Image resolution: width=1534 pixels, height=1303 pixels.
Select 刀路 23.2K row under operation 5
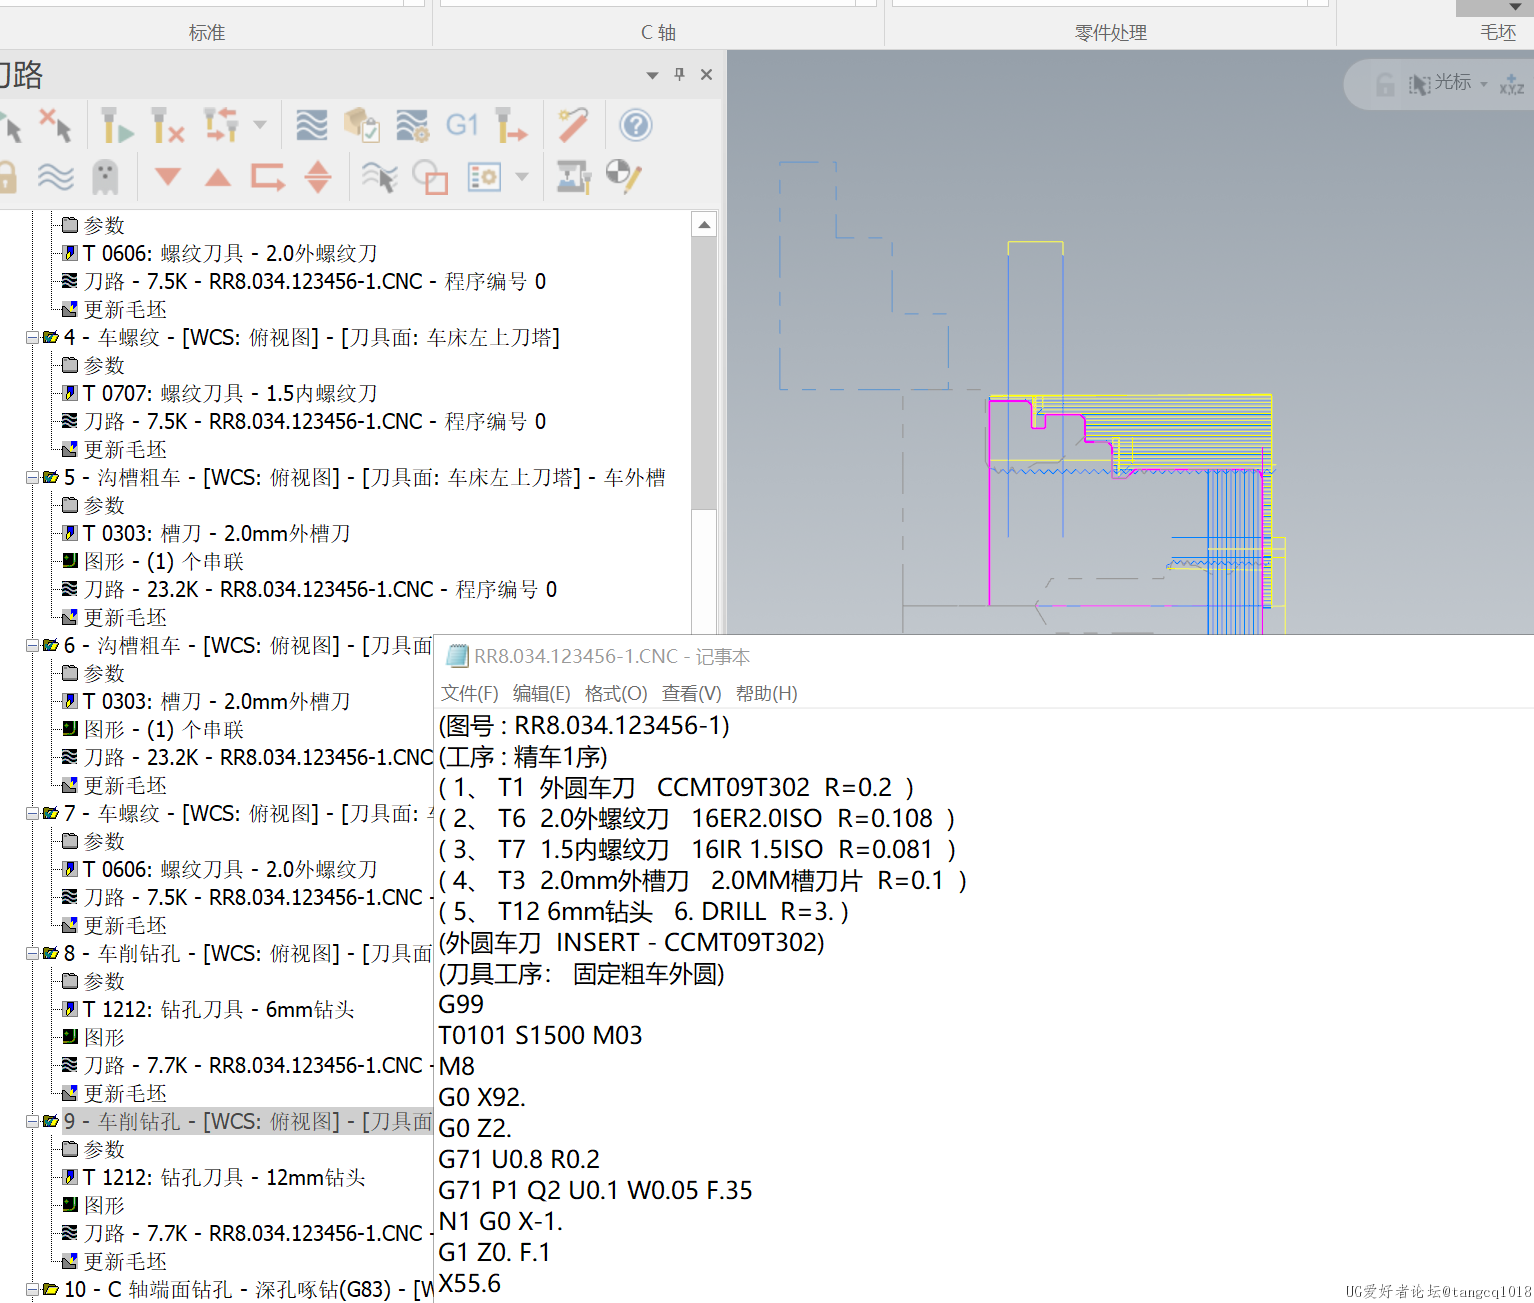click(x=310, y=590)
